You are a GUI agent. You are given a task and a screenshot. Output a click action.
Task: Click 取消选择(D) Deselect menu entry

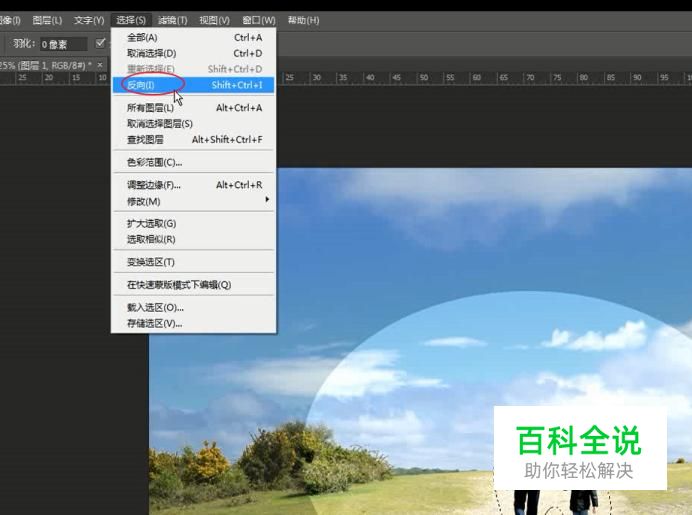click(x=151, y=53)
